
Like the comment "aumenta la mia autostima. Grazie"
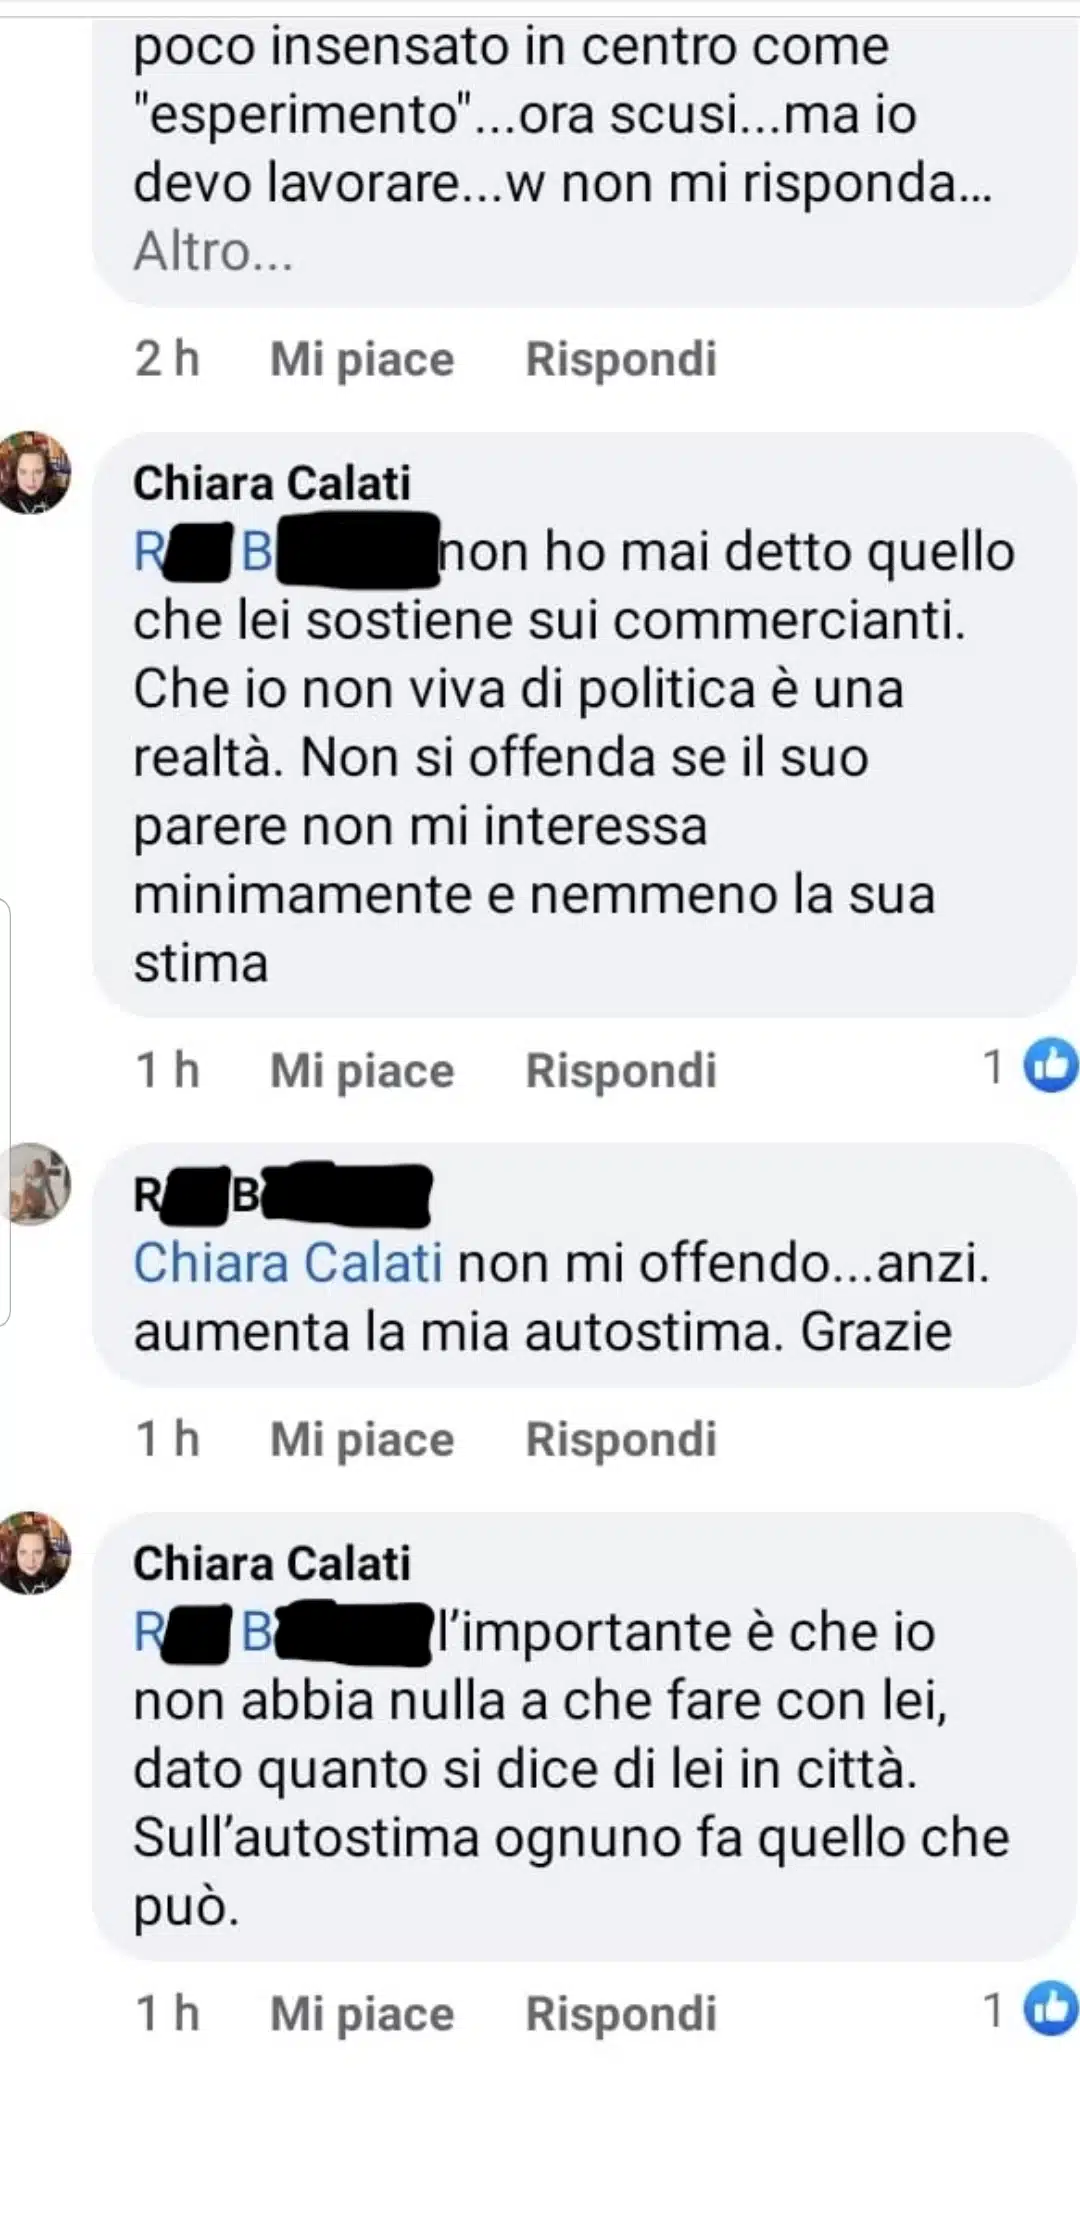point(361,1440)
